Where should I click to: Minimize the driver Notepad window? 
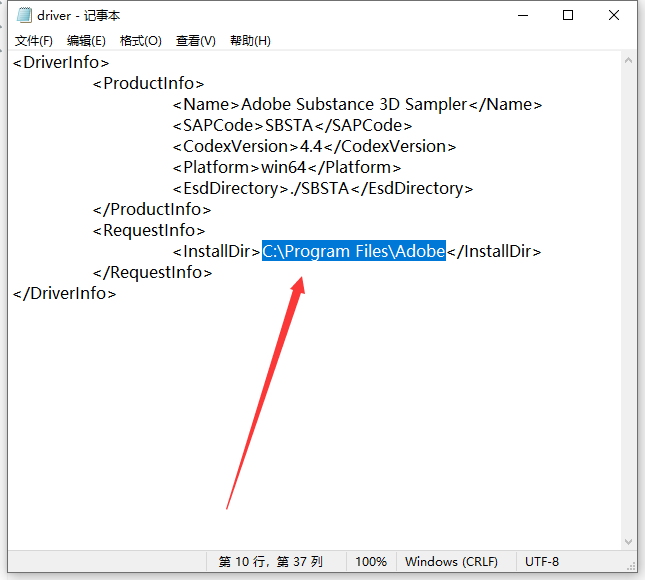(520, 15)
